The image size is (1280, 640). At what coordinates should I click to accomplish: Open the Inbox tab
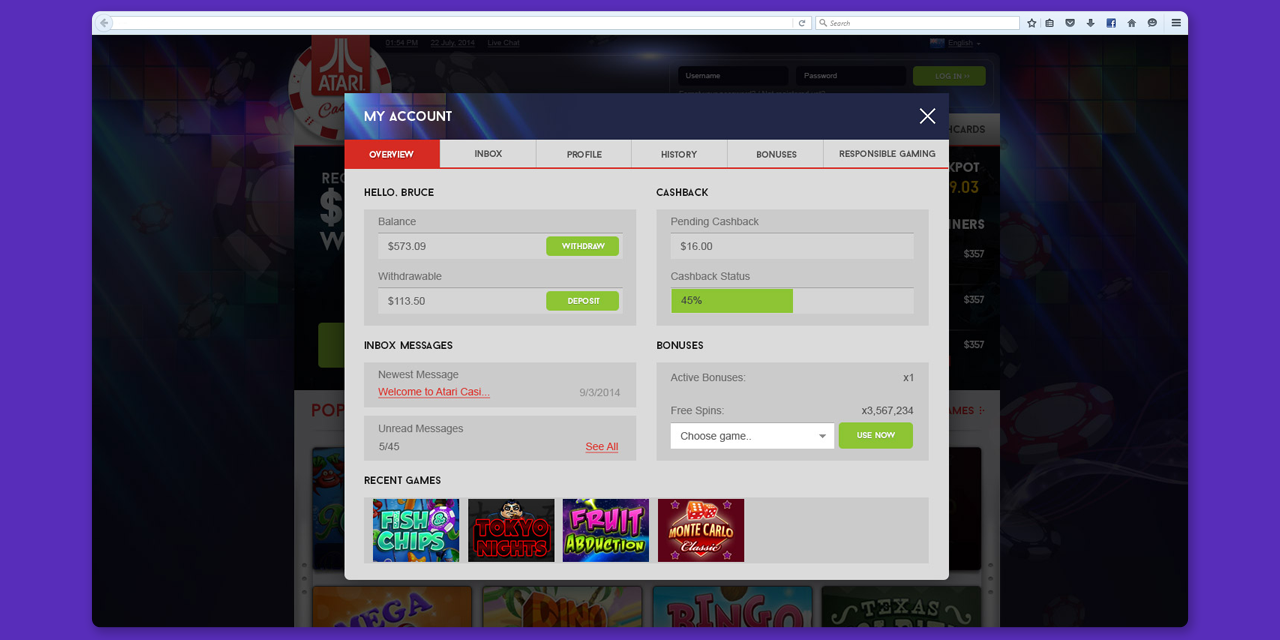[488, 154]
